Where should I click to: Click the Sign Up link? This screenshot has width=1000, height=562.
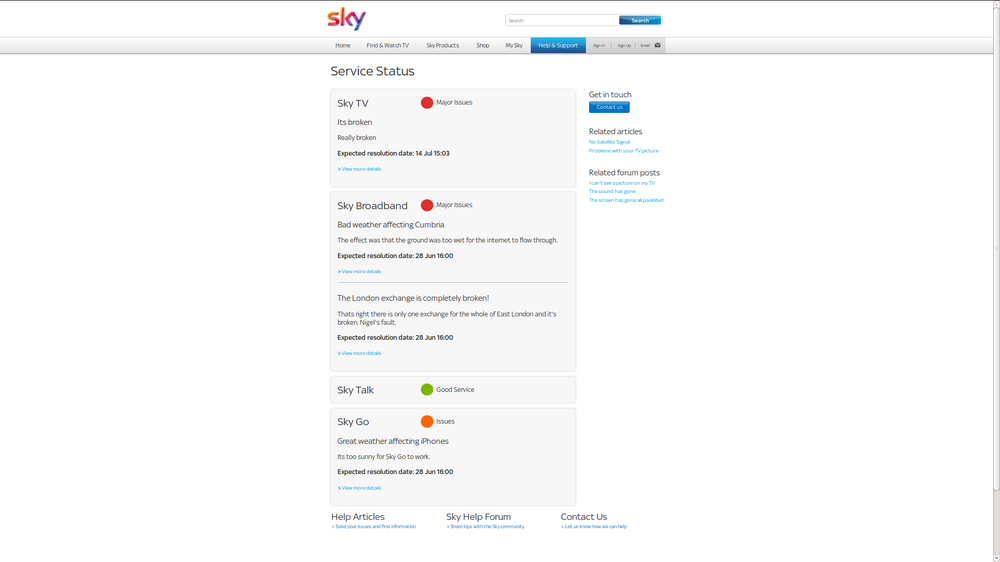pos(624,45)
